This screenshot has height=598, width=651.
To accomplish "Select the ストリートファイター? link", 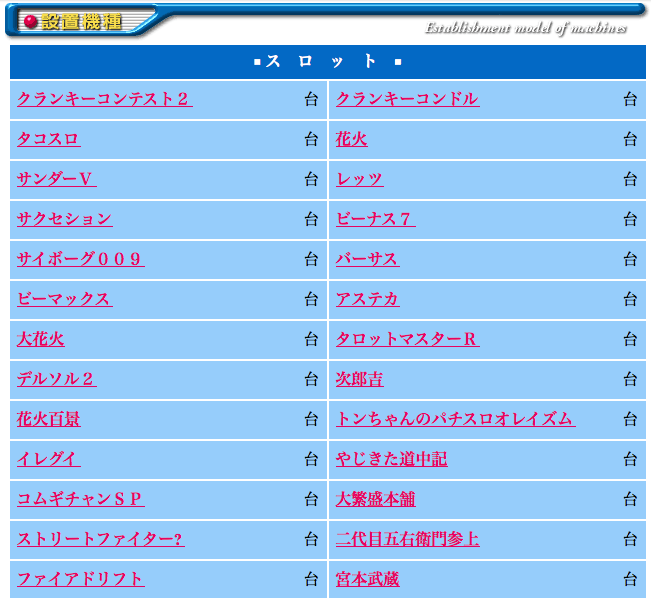I will (x=101, y=539).
